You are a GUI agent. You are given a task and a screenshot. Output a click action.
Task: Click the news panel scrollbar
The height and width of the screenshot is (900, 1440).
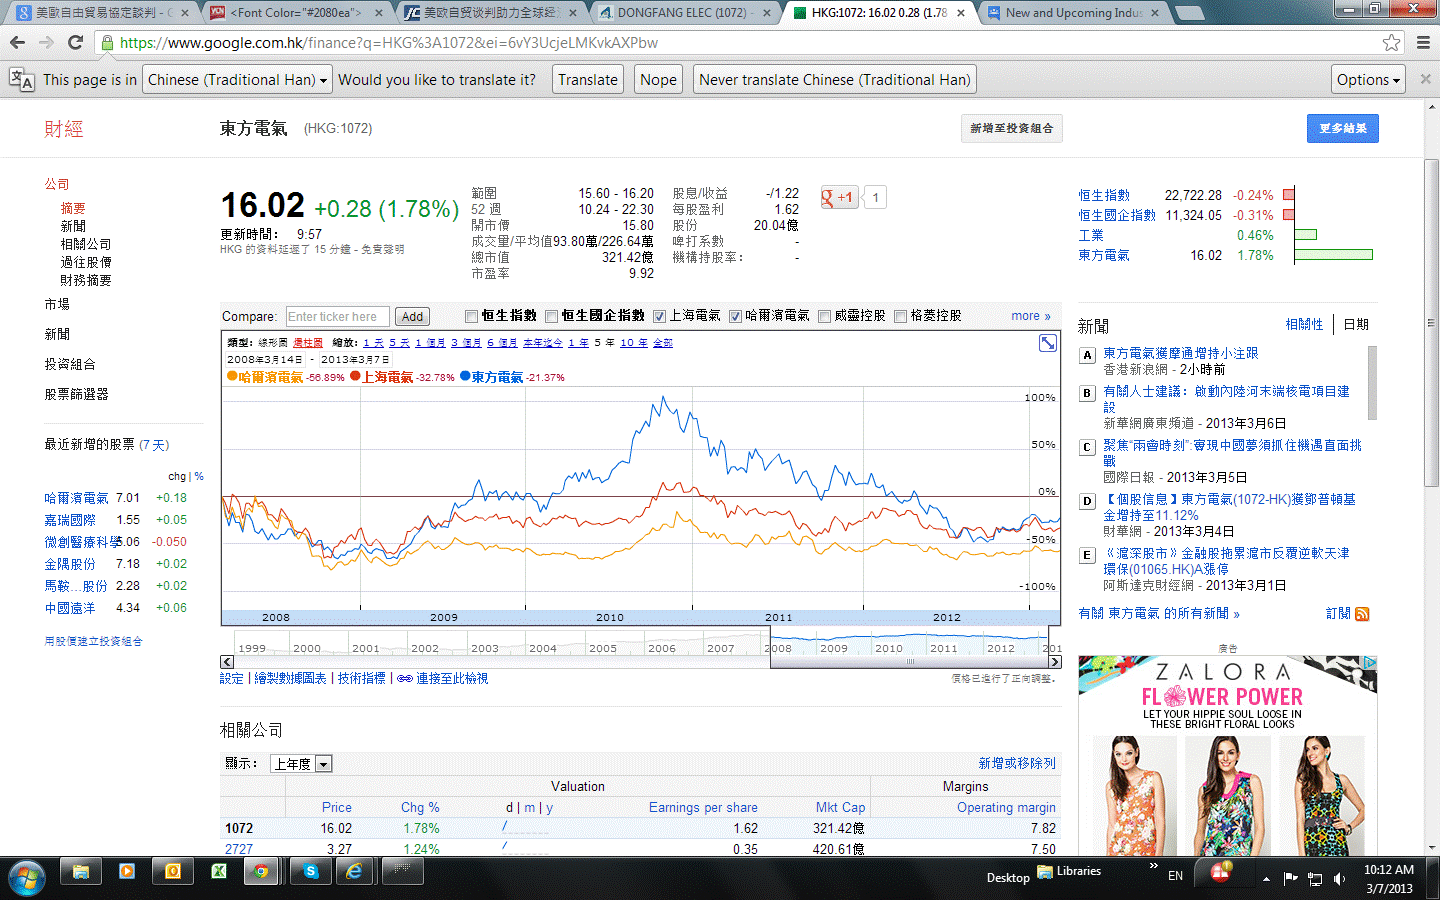coord(1372,382)
